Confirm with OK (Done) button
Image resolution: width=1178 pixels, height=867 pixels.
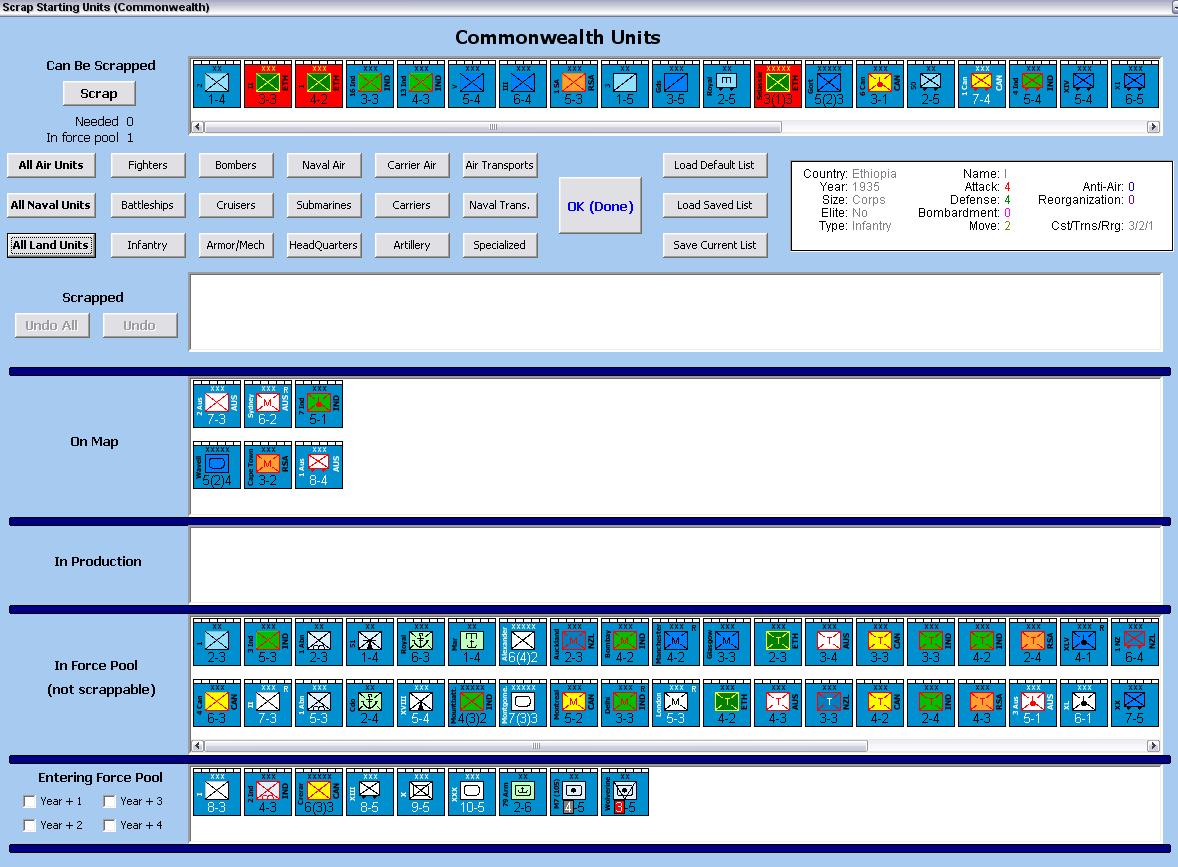[x=600, y=206]
